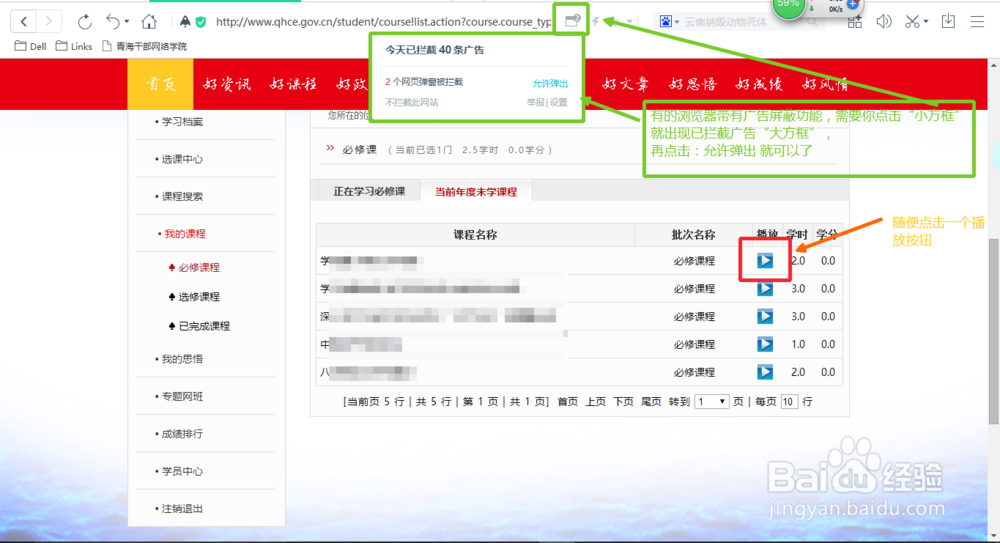Open the Dell bookmarks folder
The image size is (1000, 543).
[x=31, y=46]
